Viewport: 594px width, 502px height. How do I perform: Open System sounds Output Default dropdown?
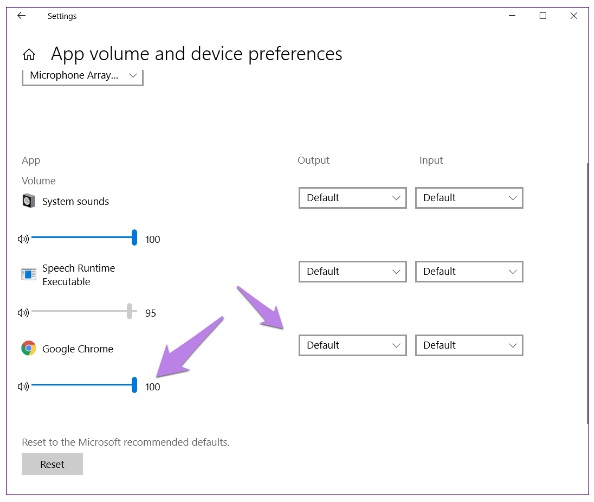[353, 198]
